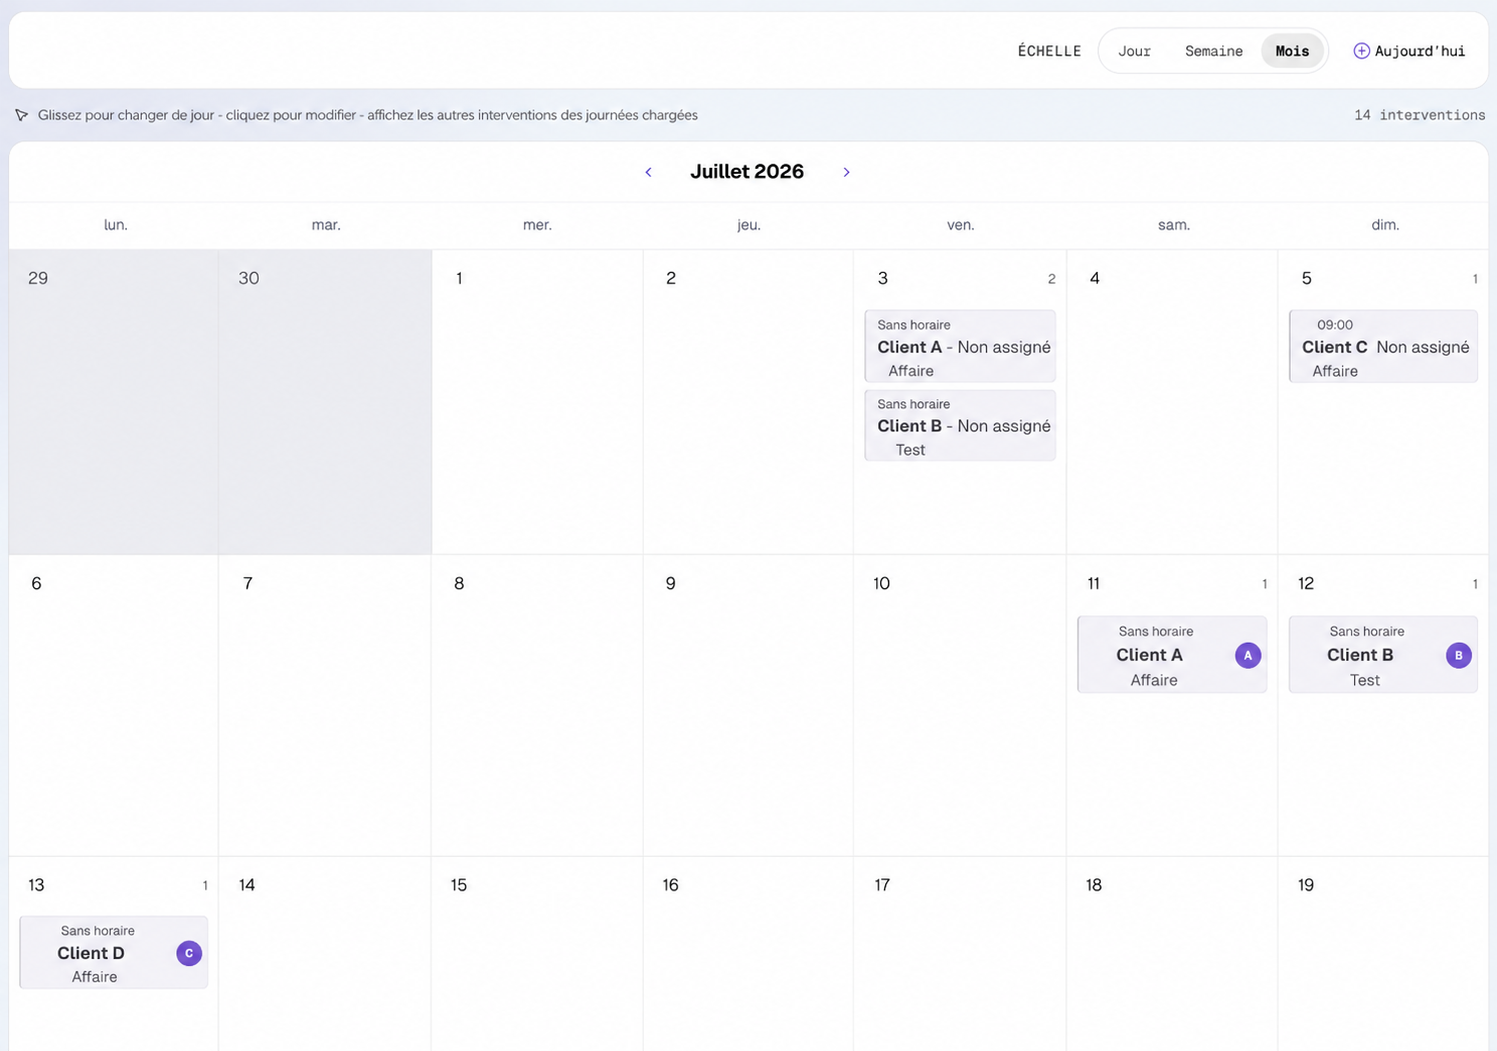Select day number 10 cell
Viewport: 1497px width, 1051px height.
[x=960, y=706]
